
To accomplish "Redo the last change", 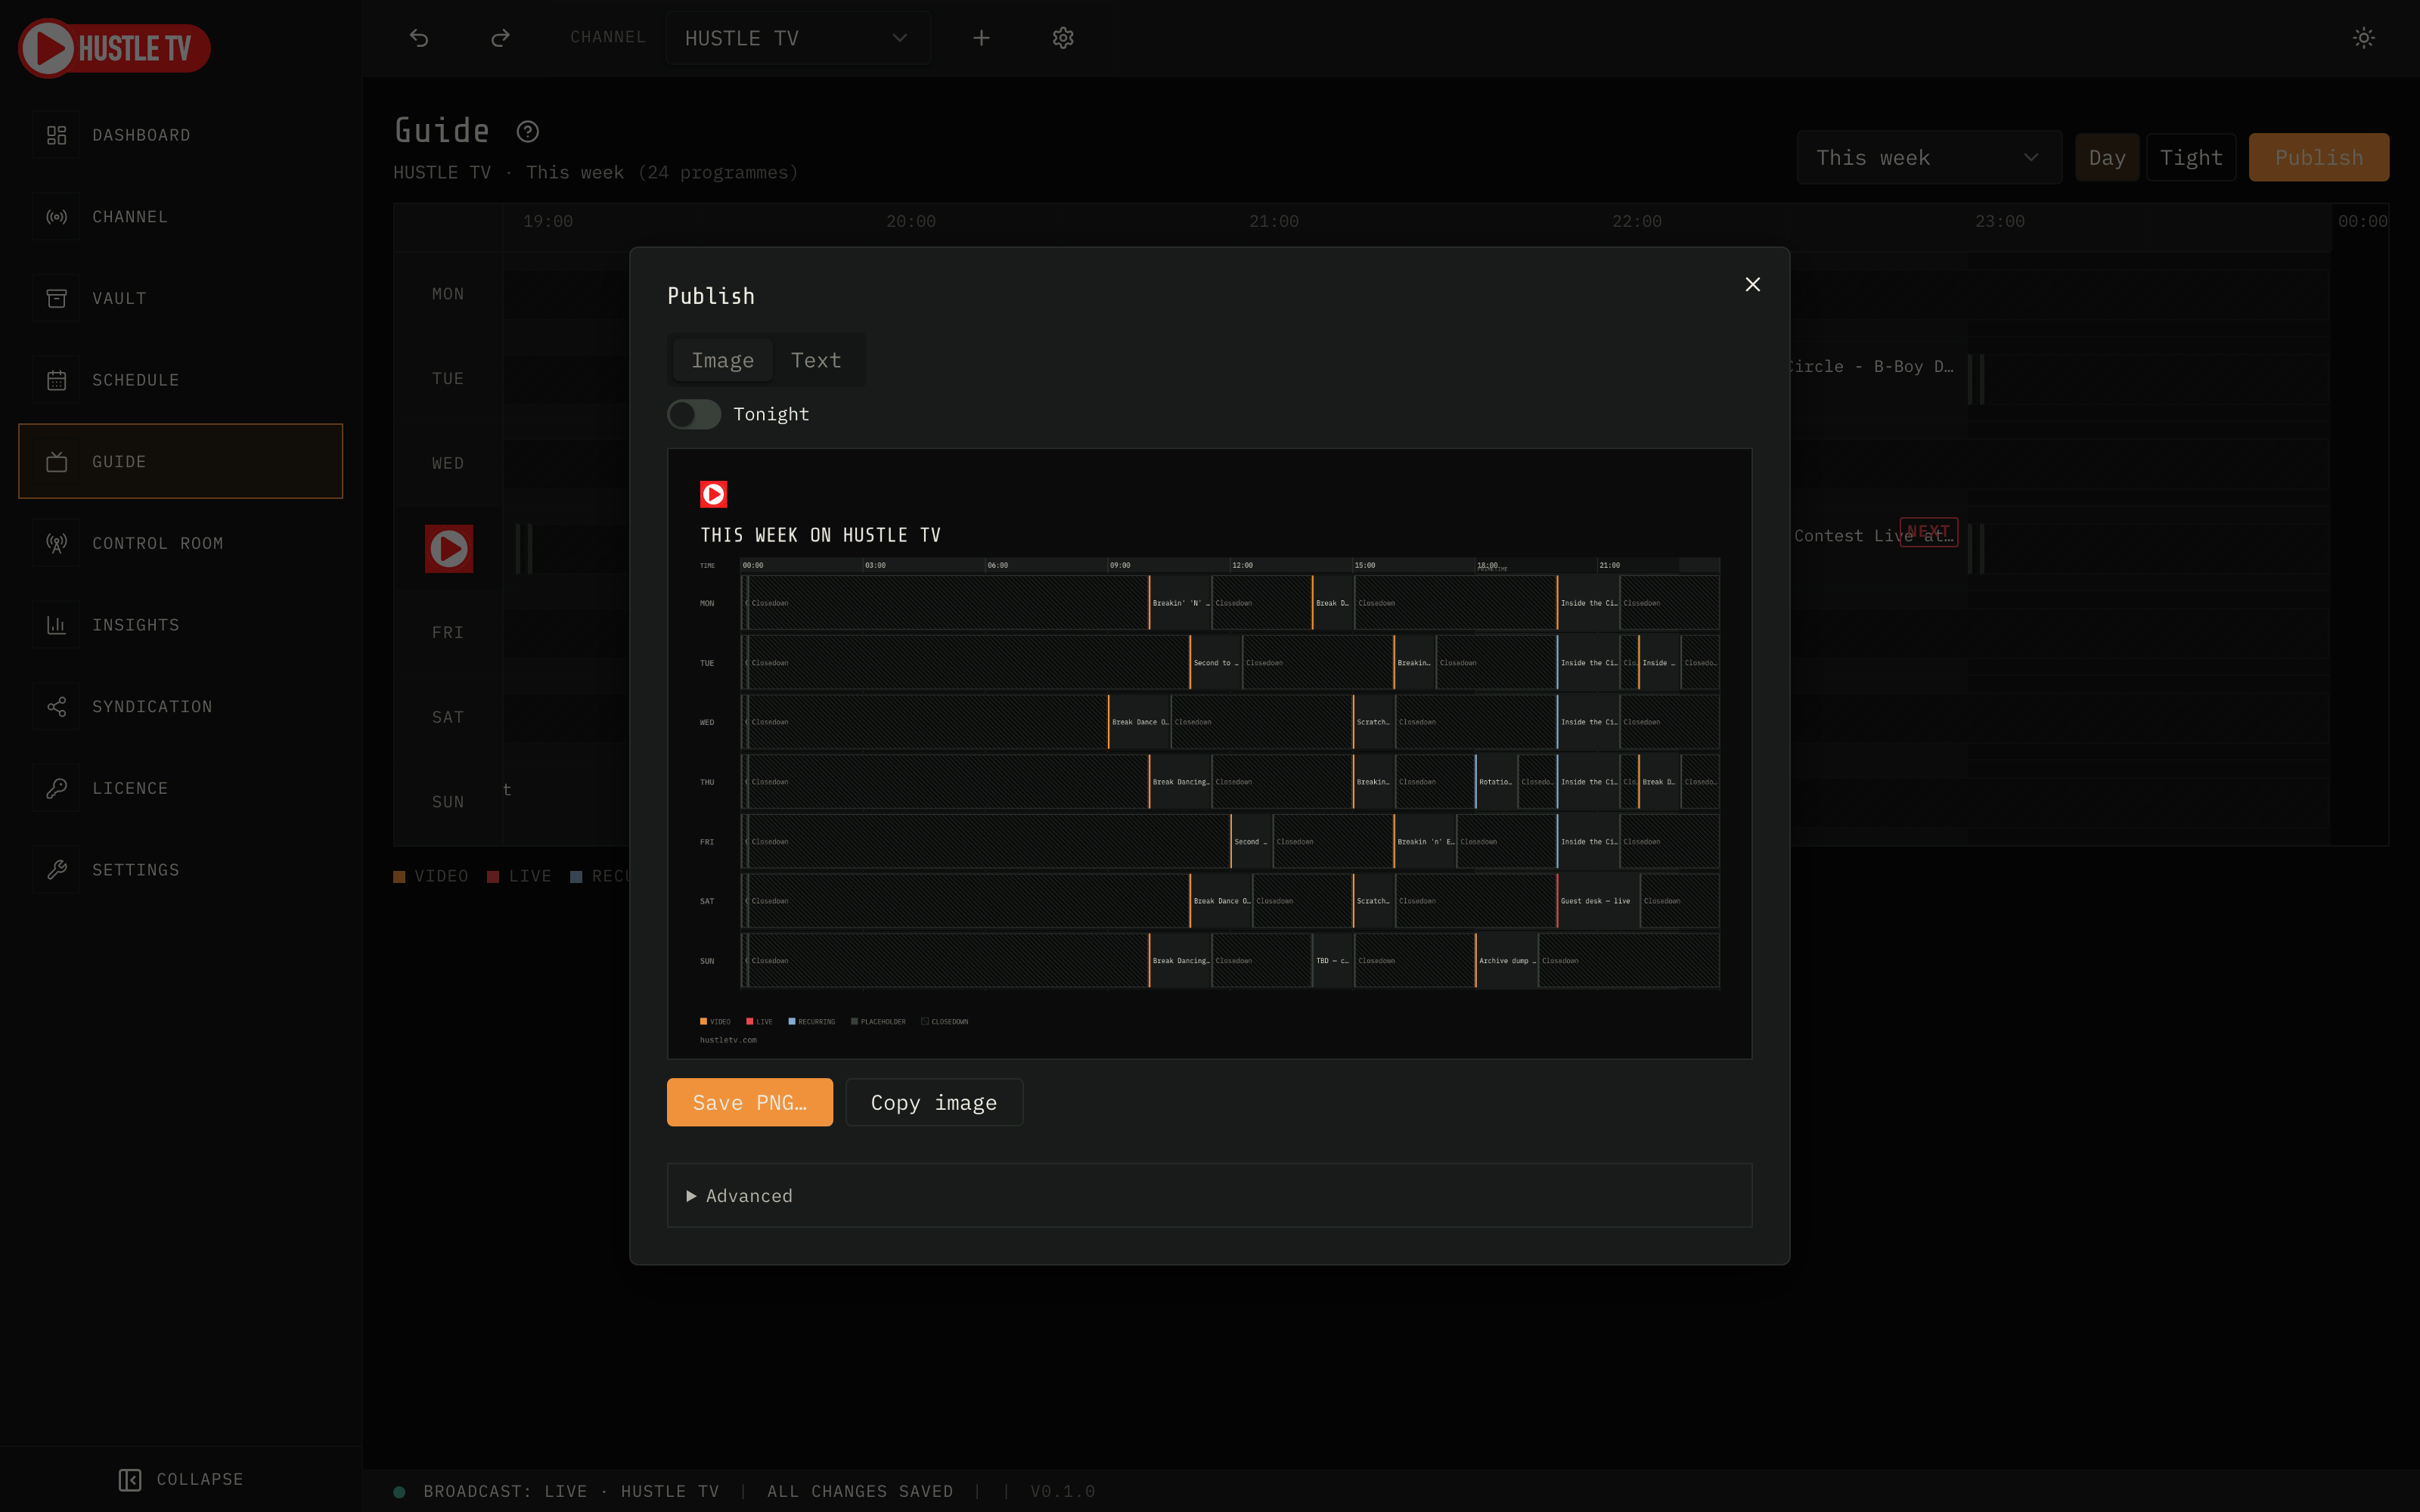I will tap(501, 38).
